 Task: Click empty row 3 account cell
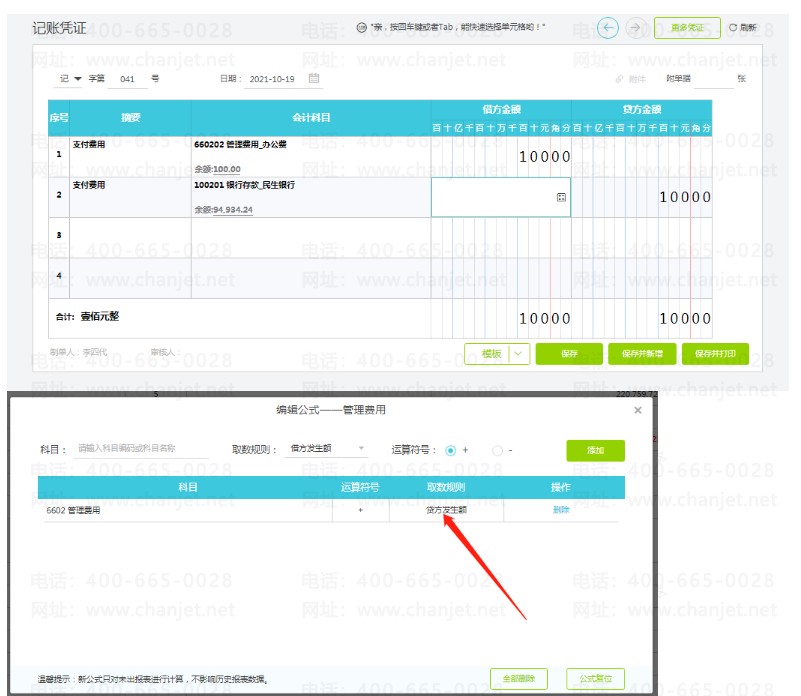[x=311, y=238]
